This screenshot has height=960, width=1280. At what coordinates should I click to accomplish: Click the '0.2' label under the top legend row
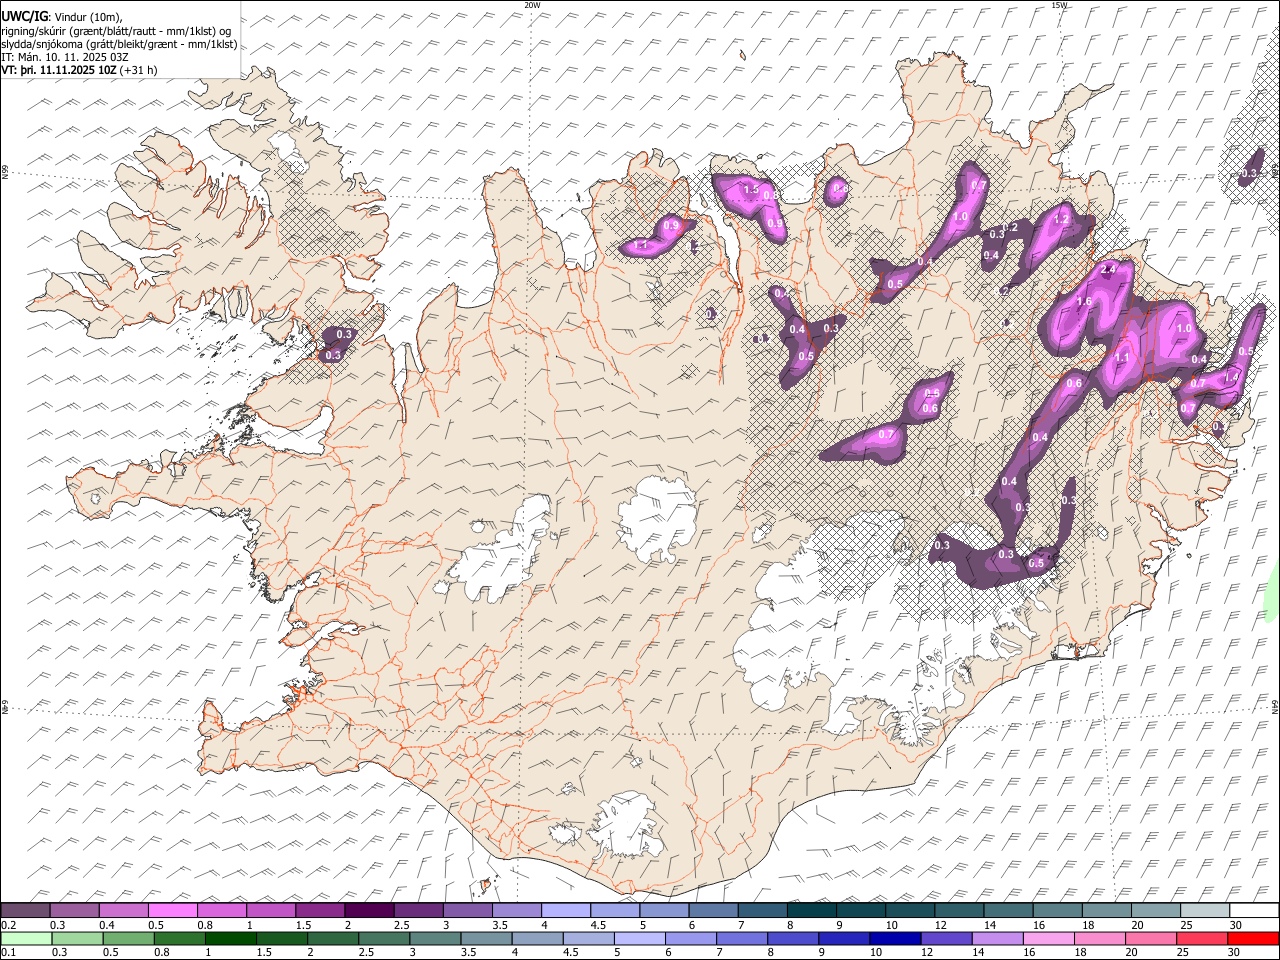click(x=7, y=925)
